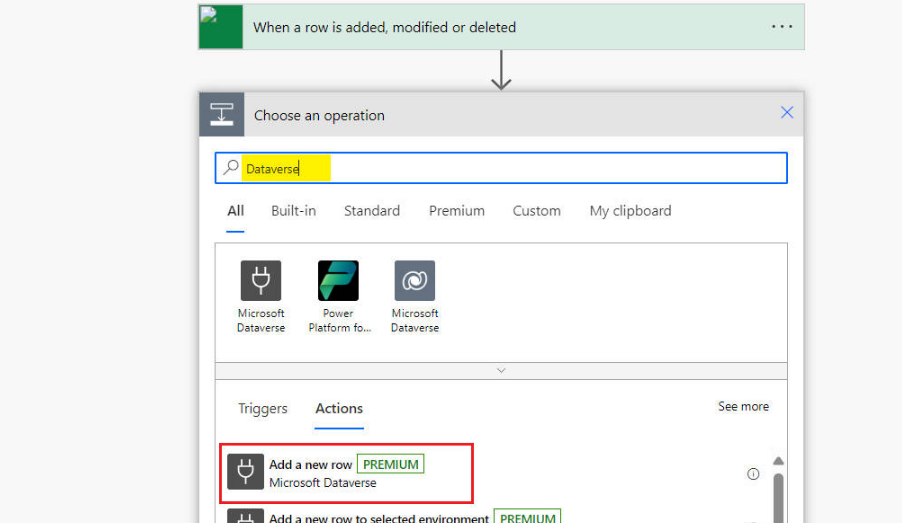Open the trigger step's three-dot menu

[x=781, y=27]
